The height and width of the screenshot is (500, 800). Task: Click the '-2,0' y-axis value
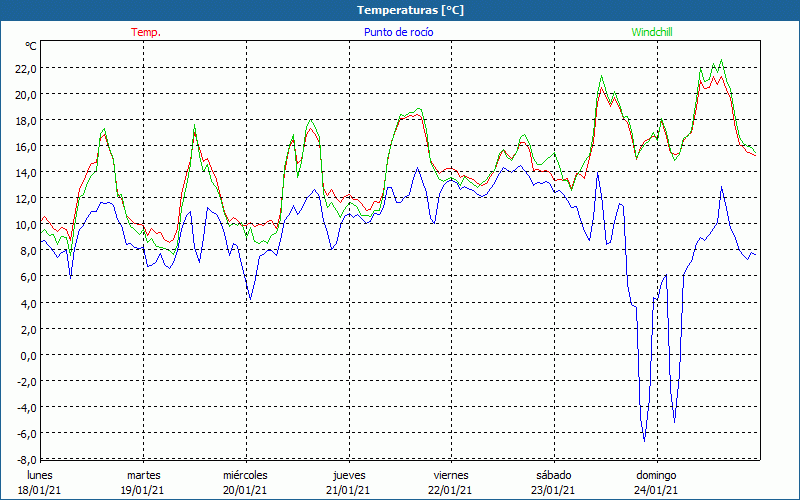coord(28,382)
